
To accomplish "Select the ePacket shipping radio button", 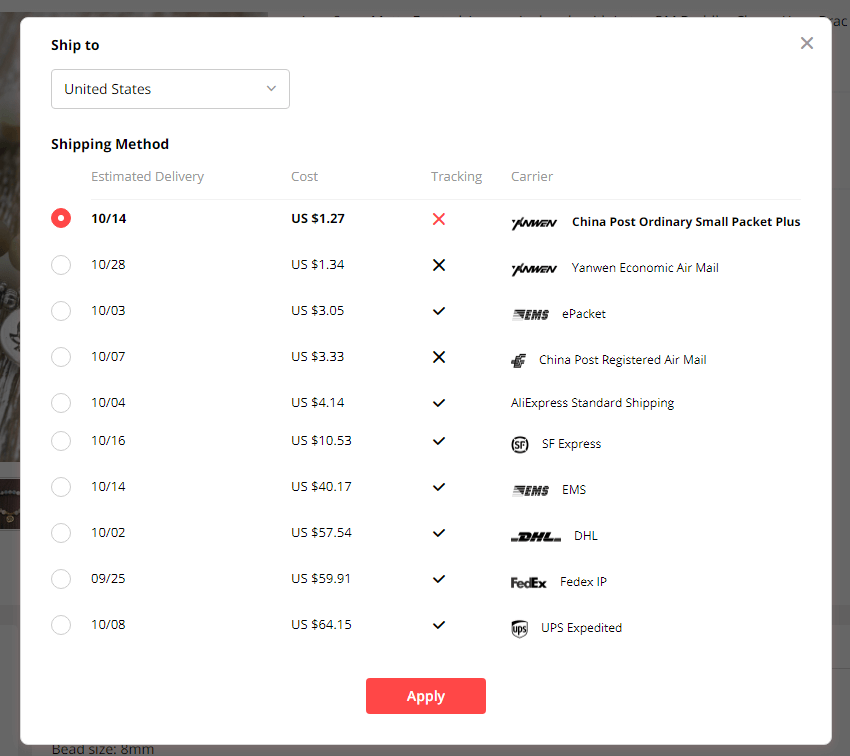I will coord(61,311).
